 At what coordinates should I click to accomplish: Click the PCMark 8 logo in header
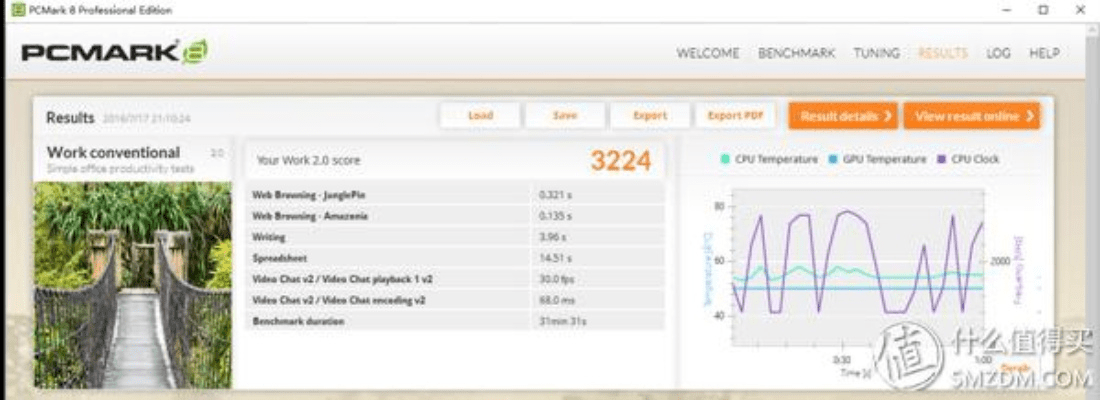pyautogui.click(x=114, y=53)
